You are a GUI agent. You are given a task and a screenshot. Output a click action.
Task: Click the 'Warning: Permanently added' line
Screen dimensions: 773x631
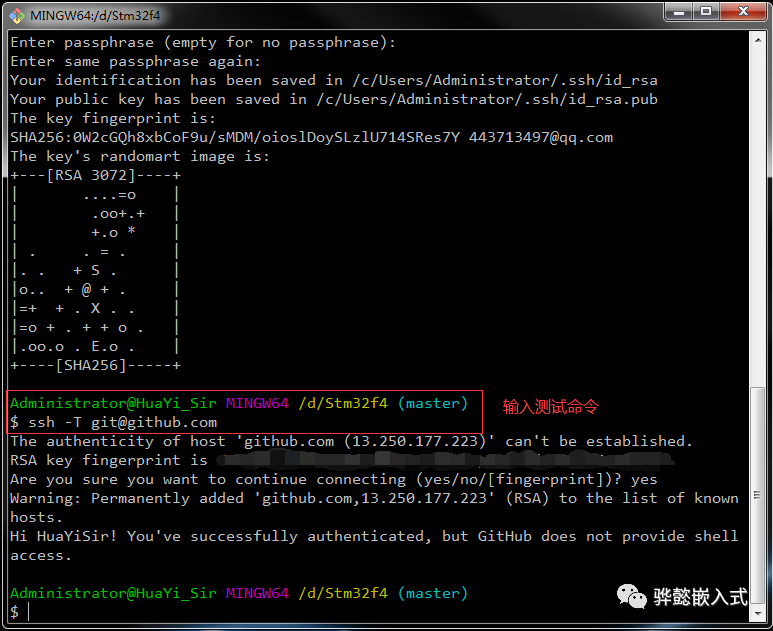point(375,508)
